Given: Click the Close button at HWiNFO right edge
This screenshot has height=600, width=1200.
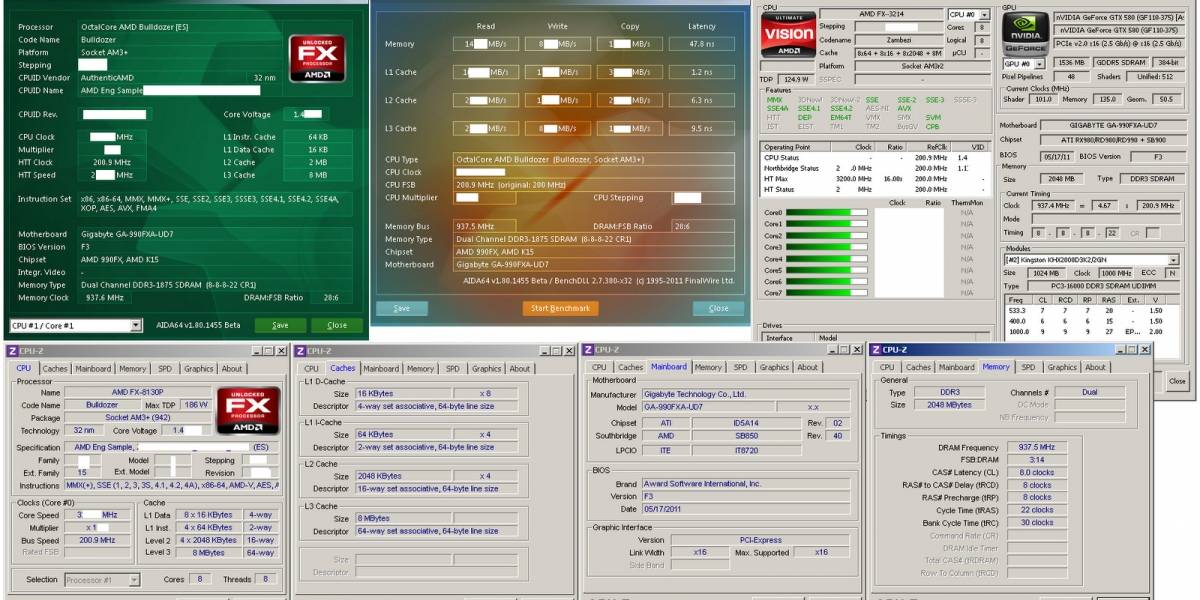Looking at the screenshot, I should (1177, 381).
